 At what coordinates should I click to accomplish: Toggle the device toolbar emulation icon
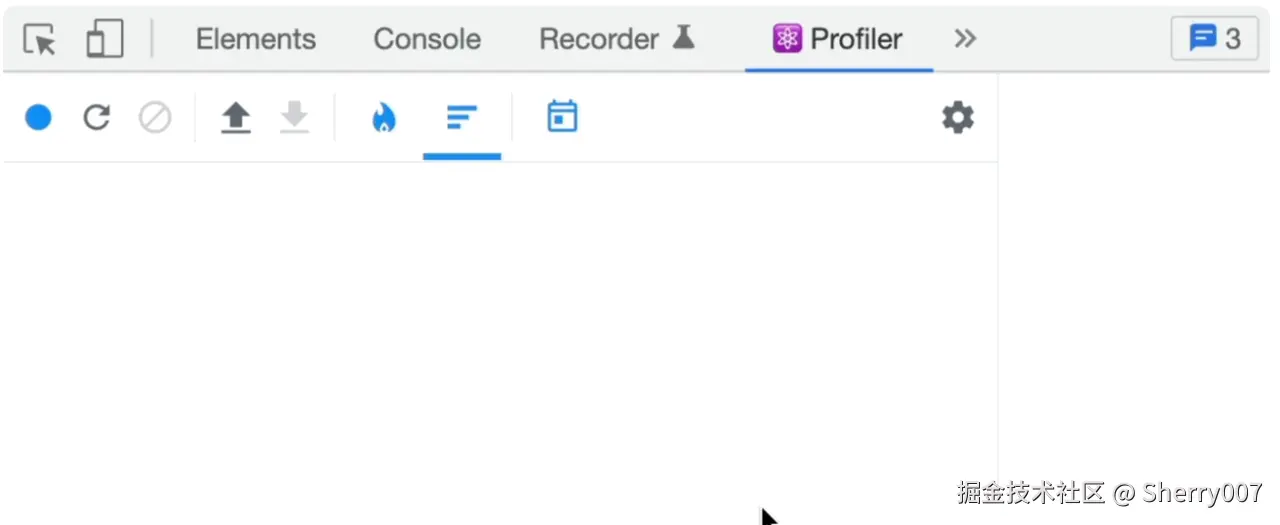coord(104,39)
